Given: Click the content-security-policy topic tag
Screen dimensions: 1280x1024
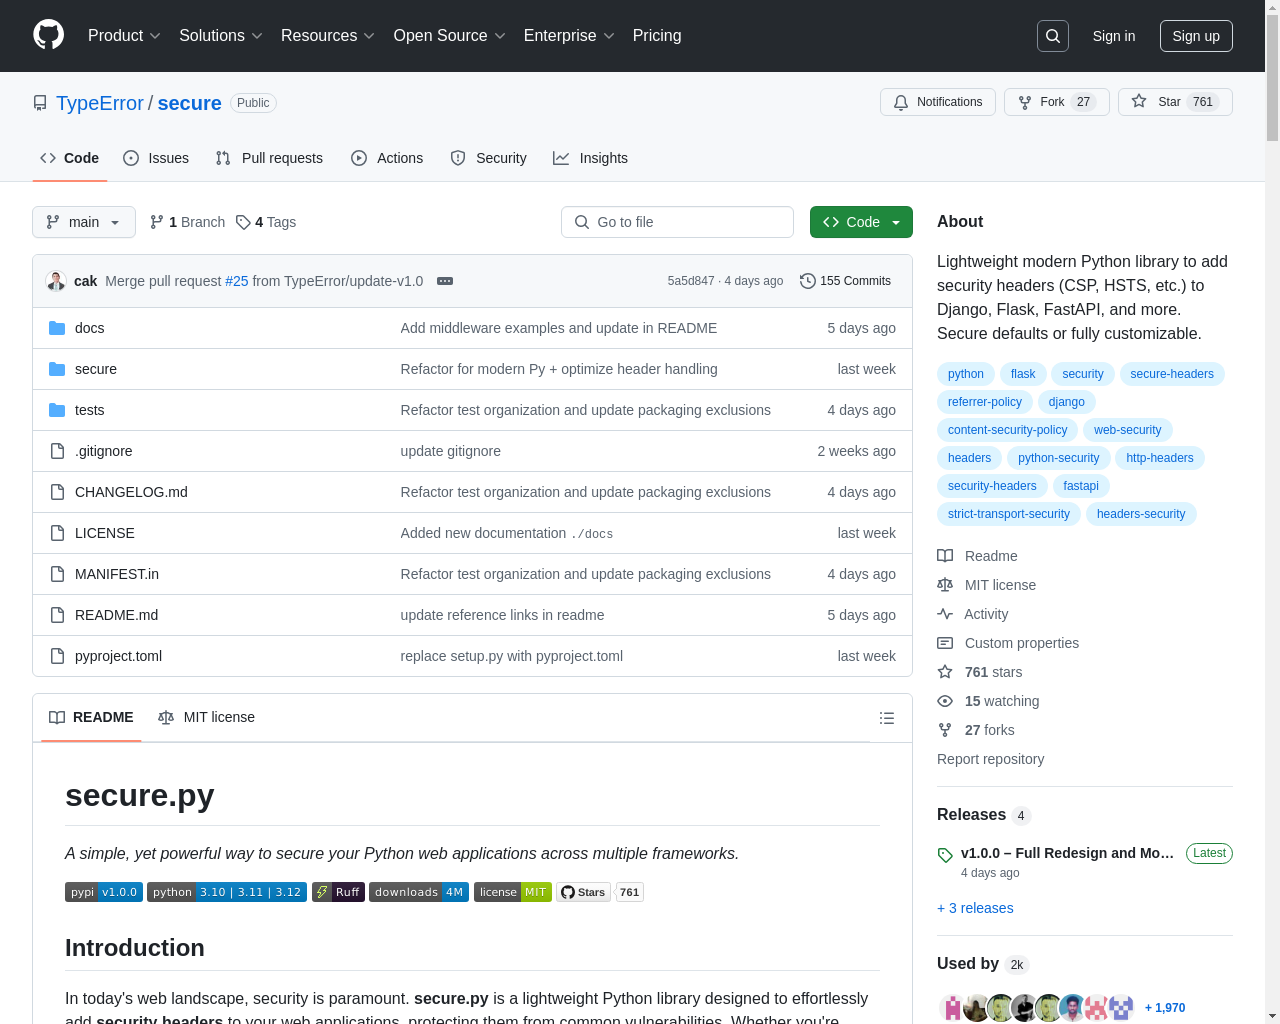Looking at the screenshot, I should (1007, 430).
